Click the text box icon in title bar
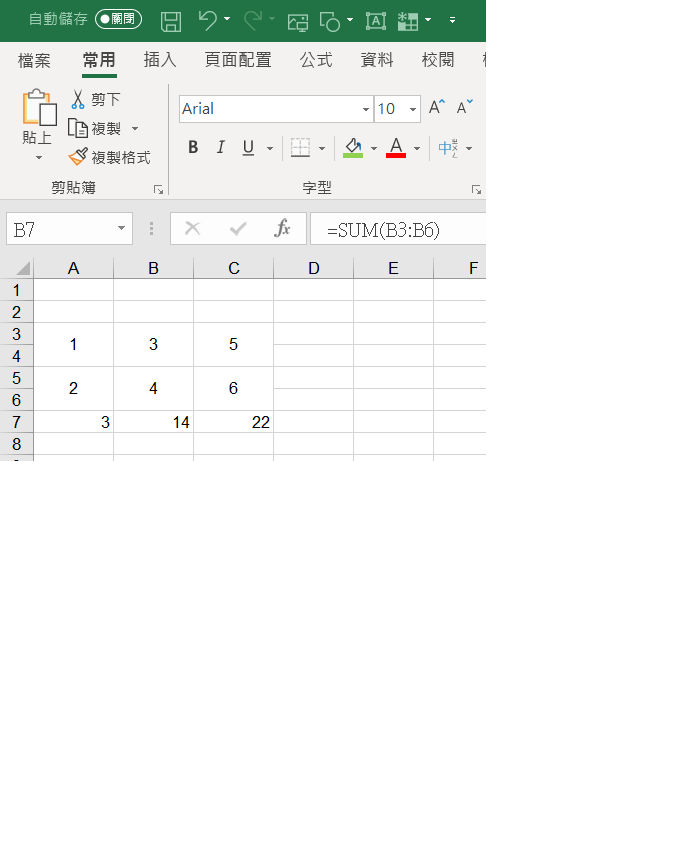The height and width of the screenshot is (843, 700). pos(376,21)
